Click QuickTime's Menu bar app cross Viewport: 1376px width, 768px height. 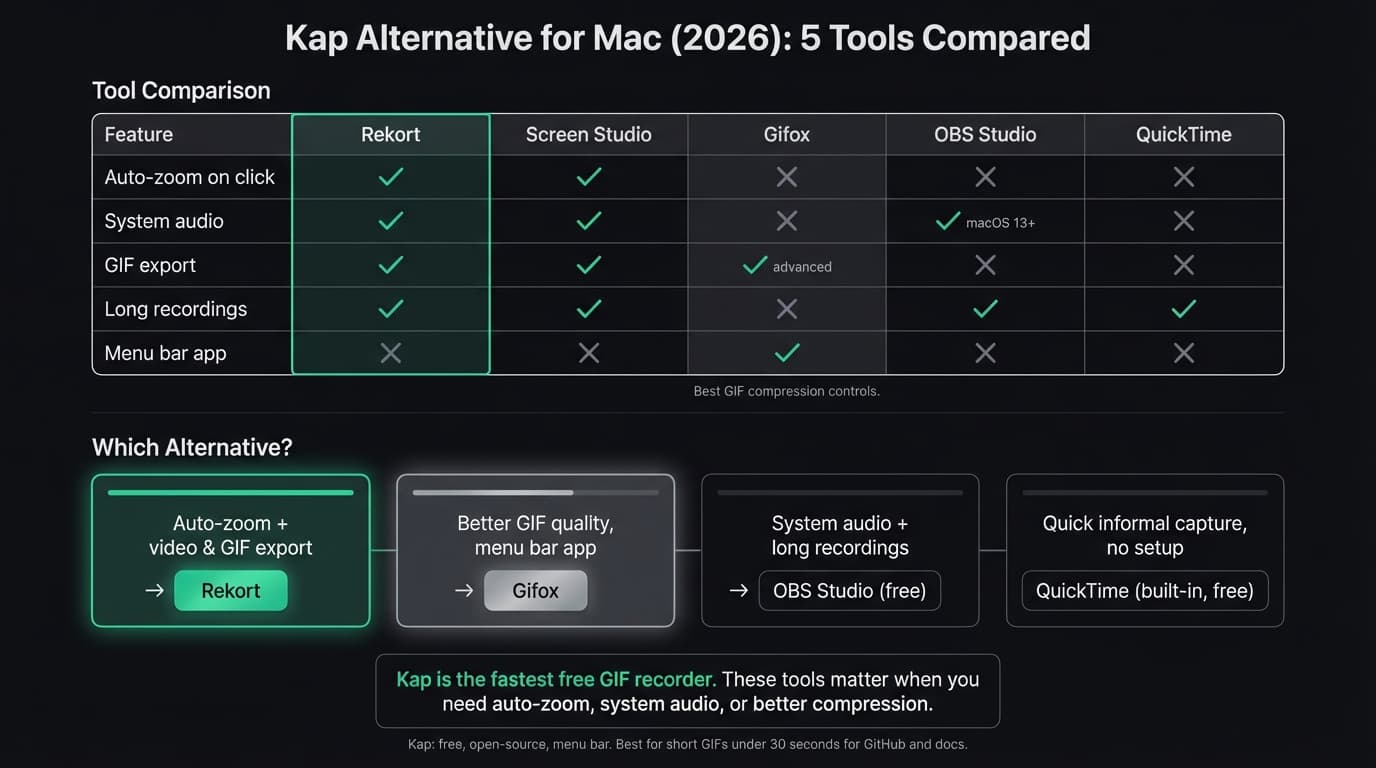(1184, 353)
